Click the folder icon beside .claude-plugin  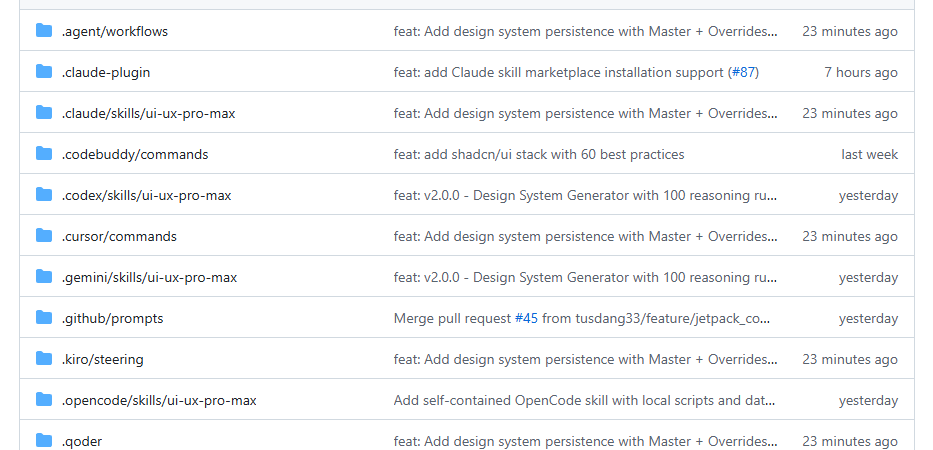pos(44,72)
